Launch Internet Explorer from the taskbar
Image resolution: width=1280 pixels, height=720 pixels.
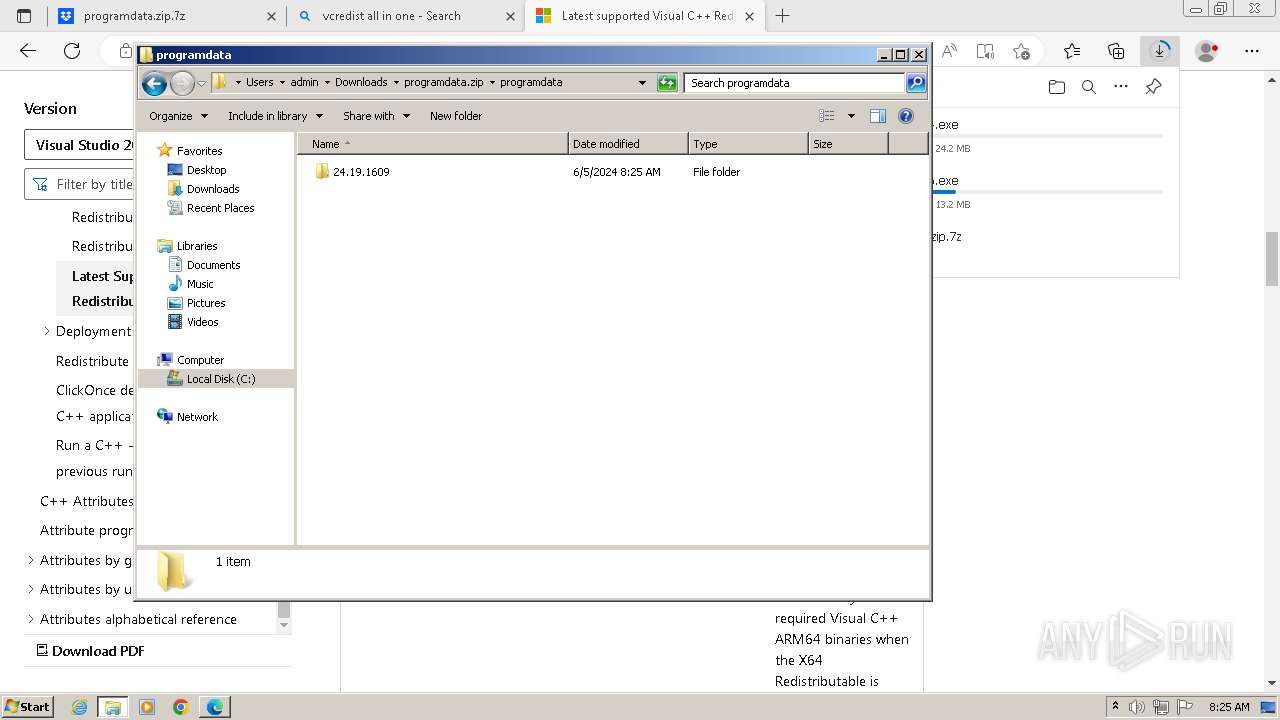79,707
